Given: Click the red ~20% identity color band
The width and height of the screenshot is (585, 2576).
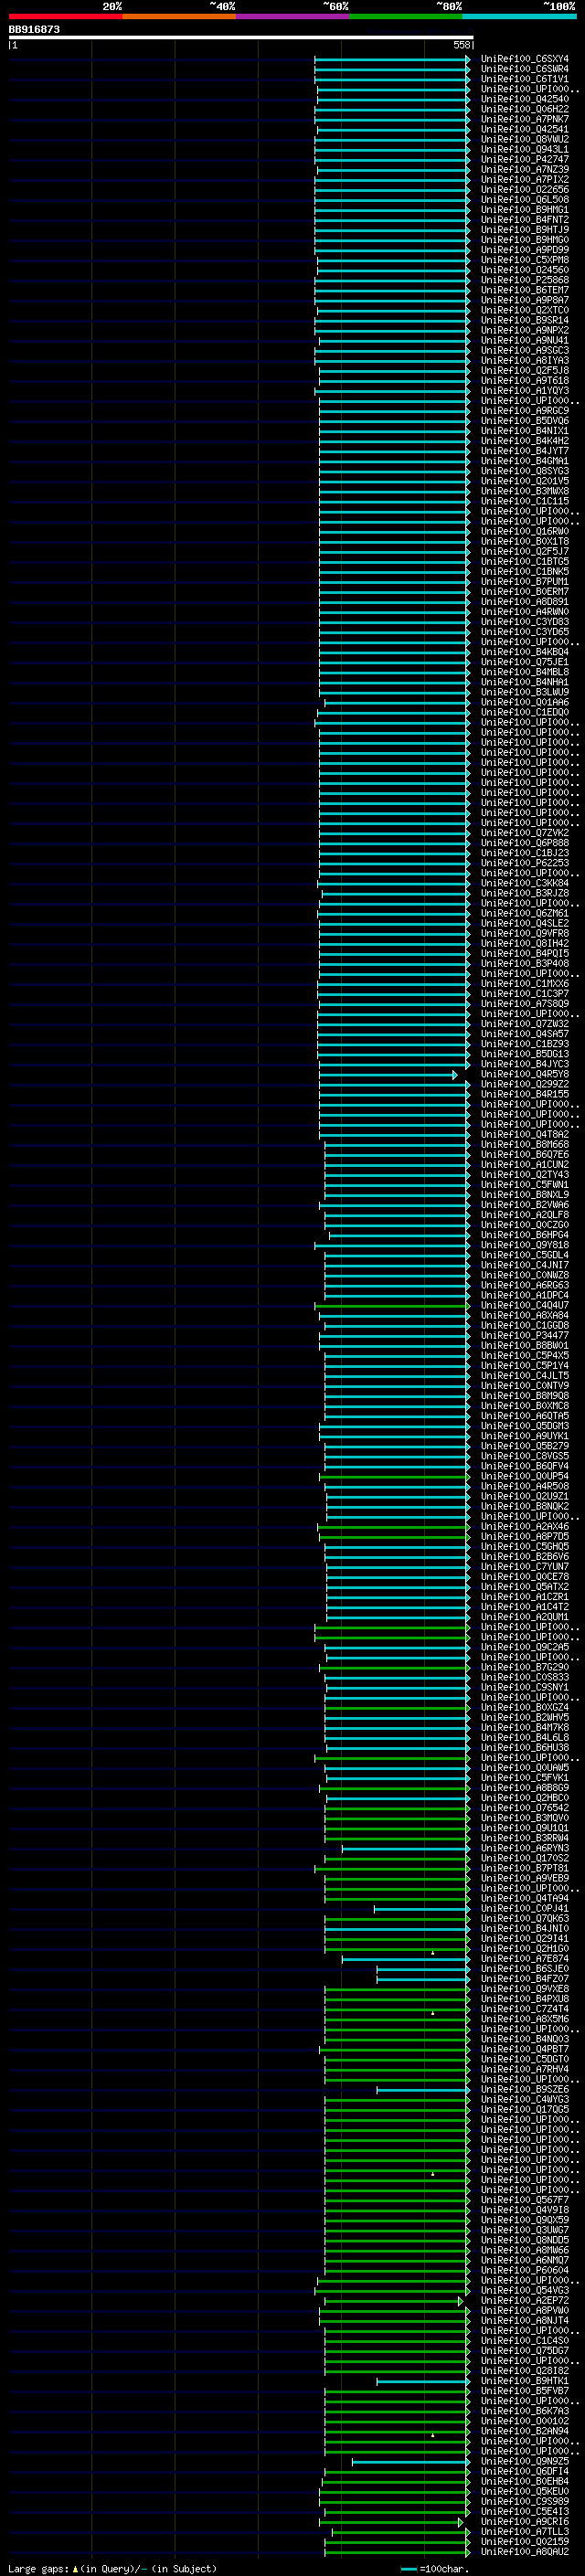Looking at the screenshot, I should (65, 16).
